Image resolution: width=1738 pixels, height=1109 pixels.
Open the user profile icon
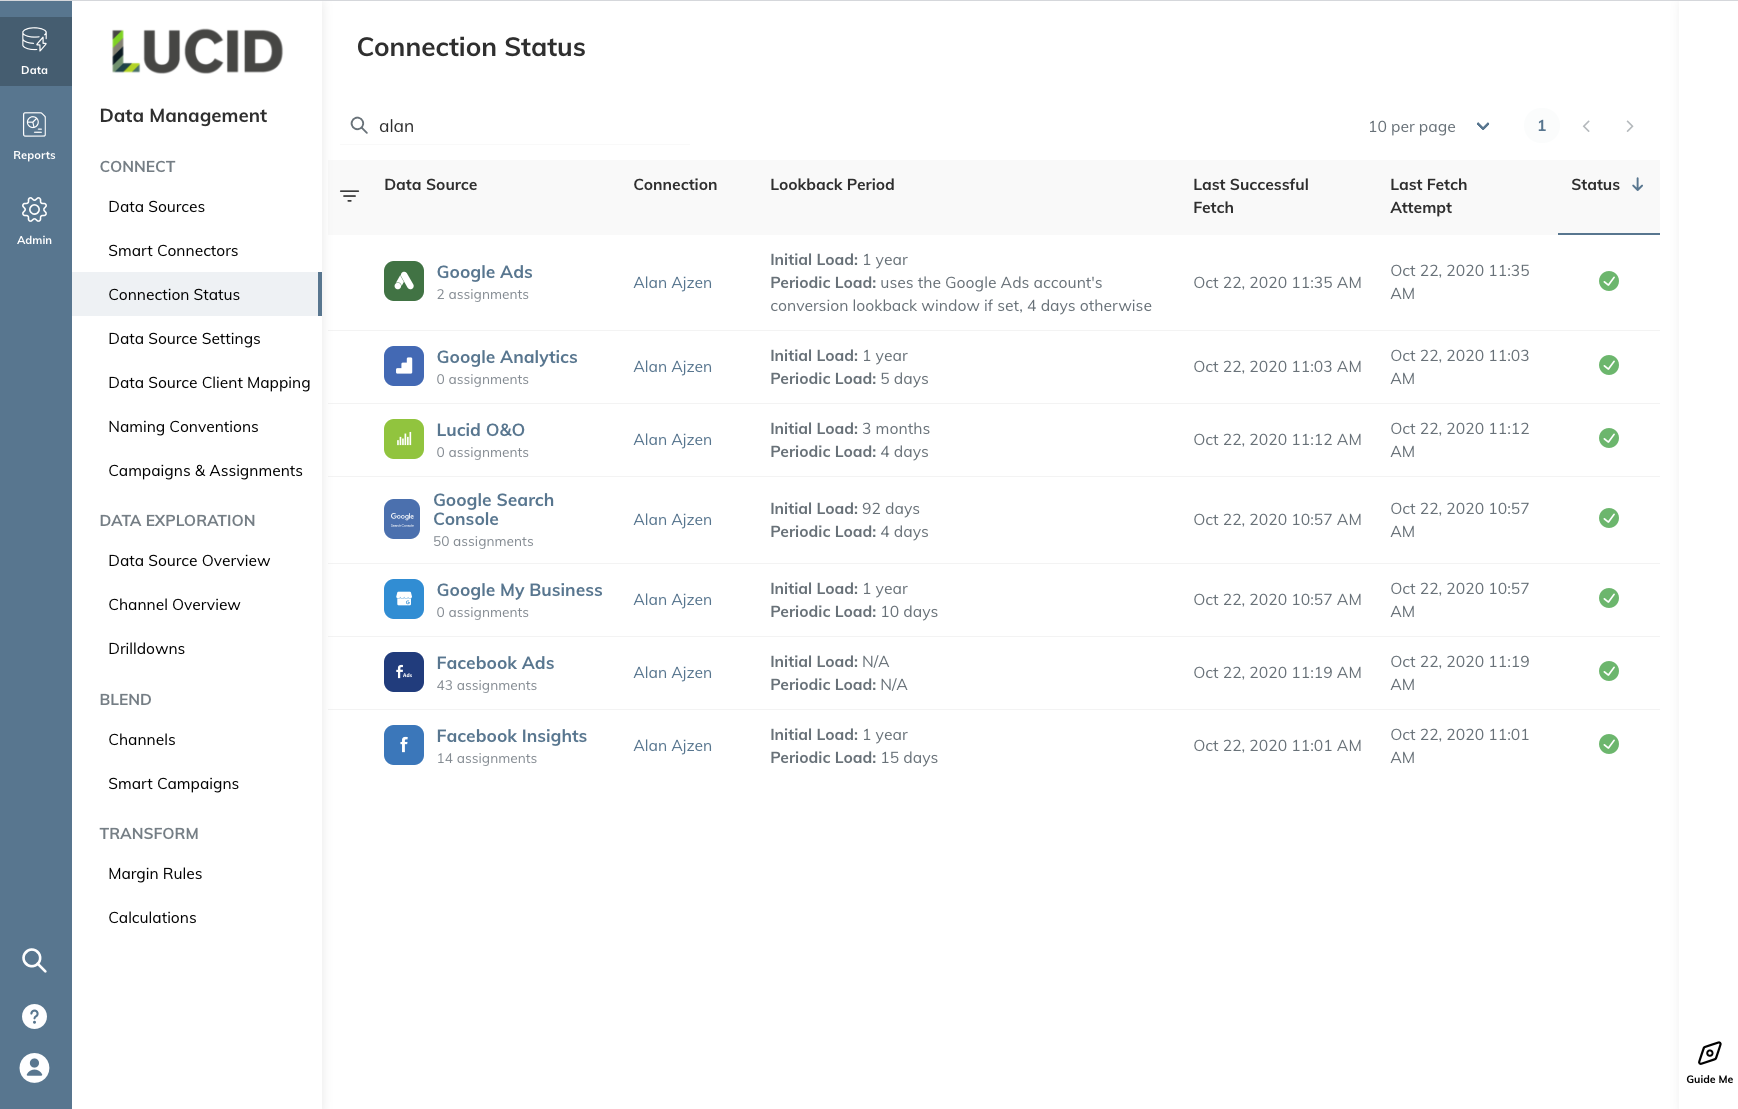click(35, 1068)
